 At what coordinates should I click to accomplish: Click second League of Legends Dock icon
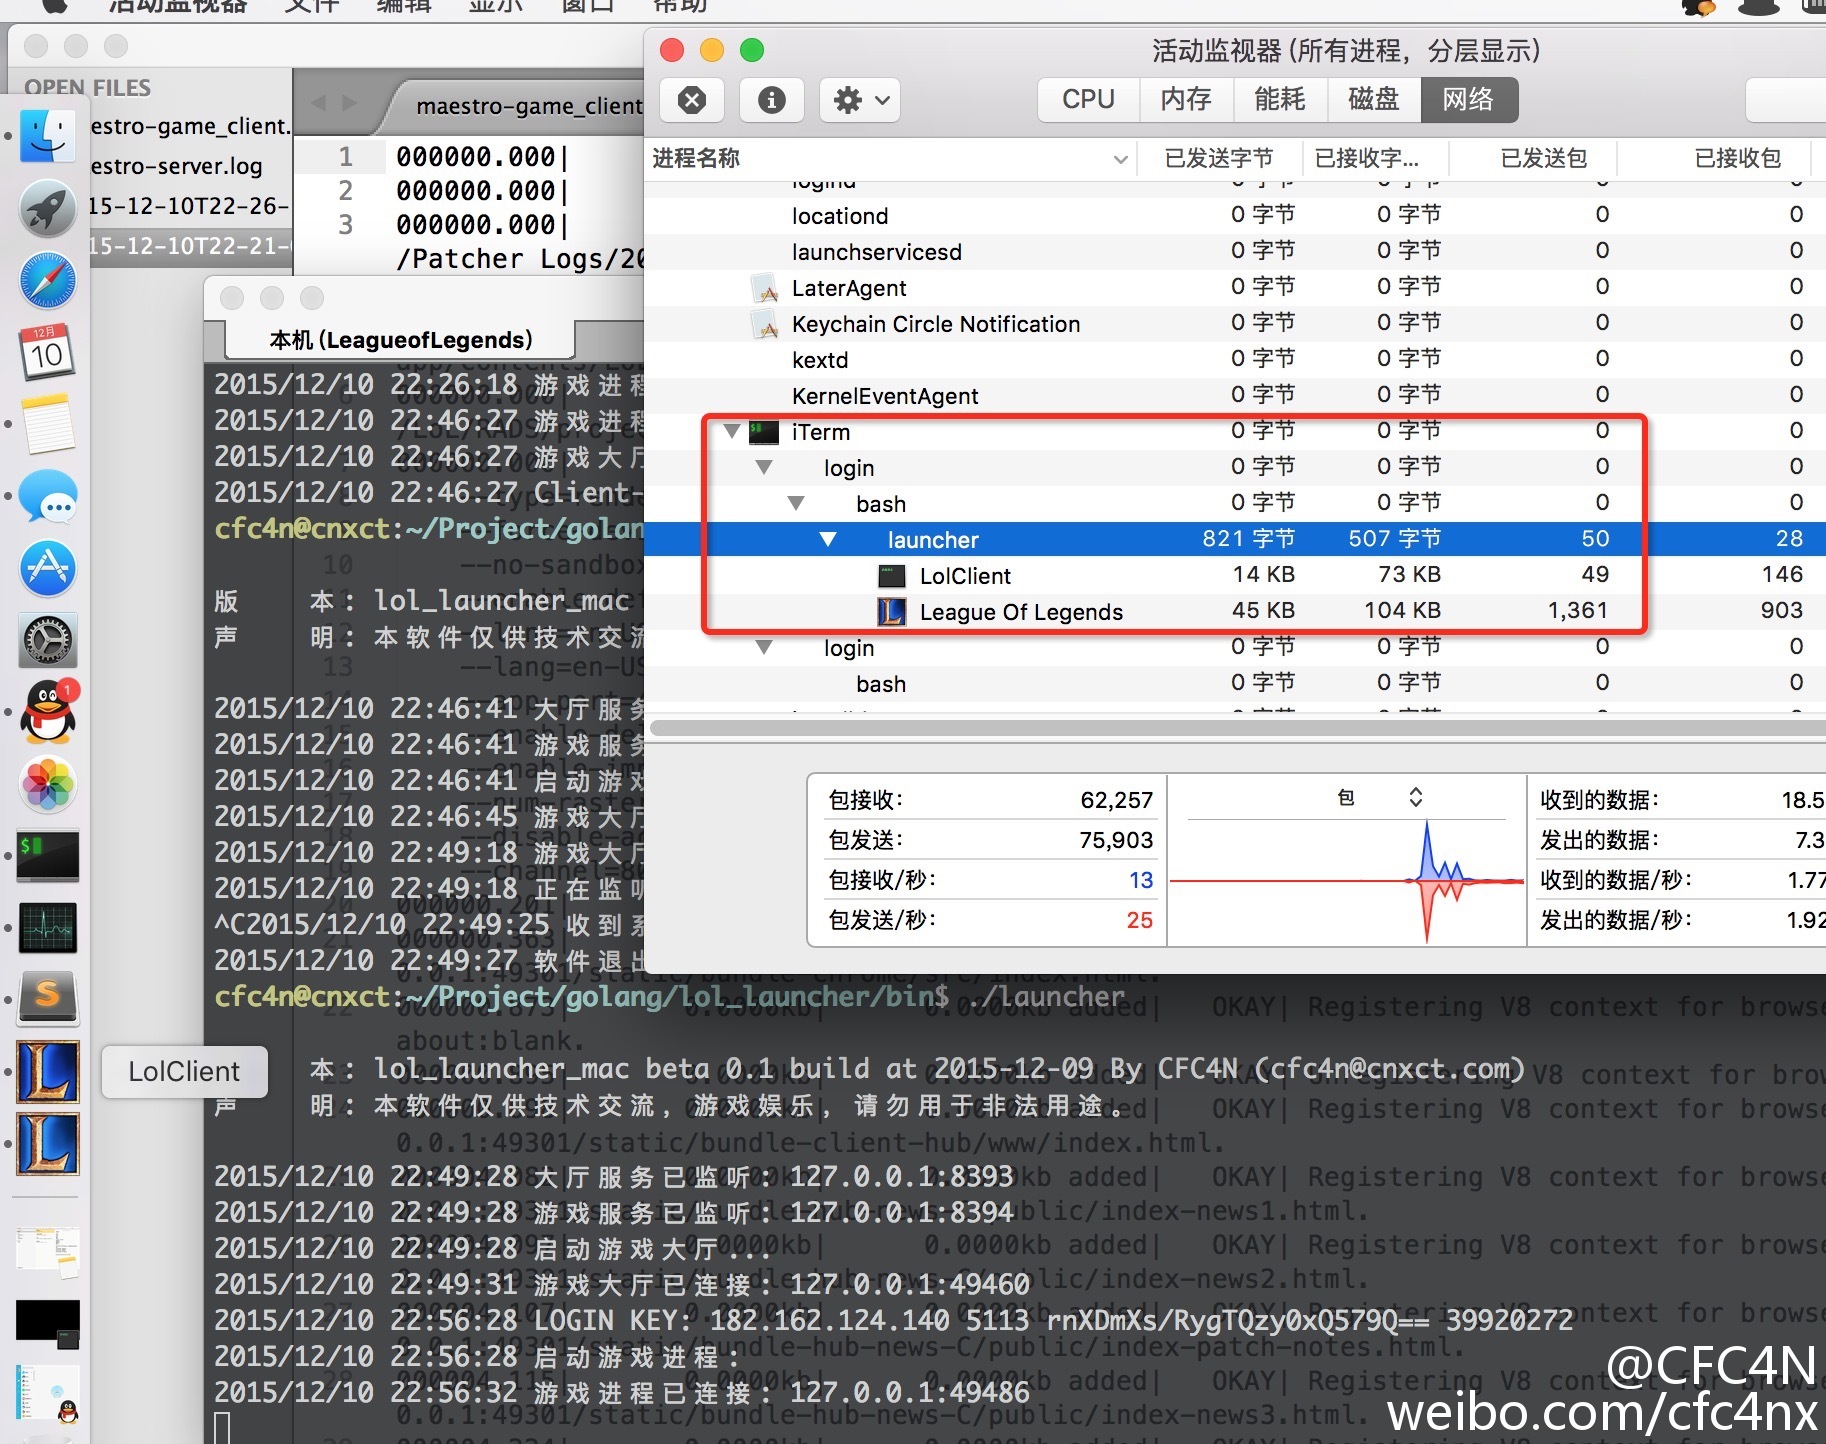pos(48,1144)
